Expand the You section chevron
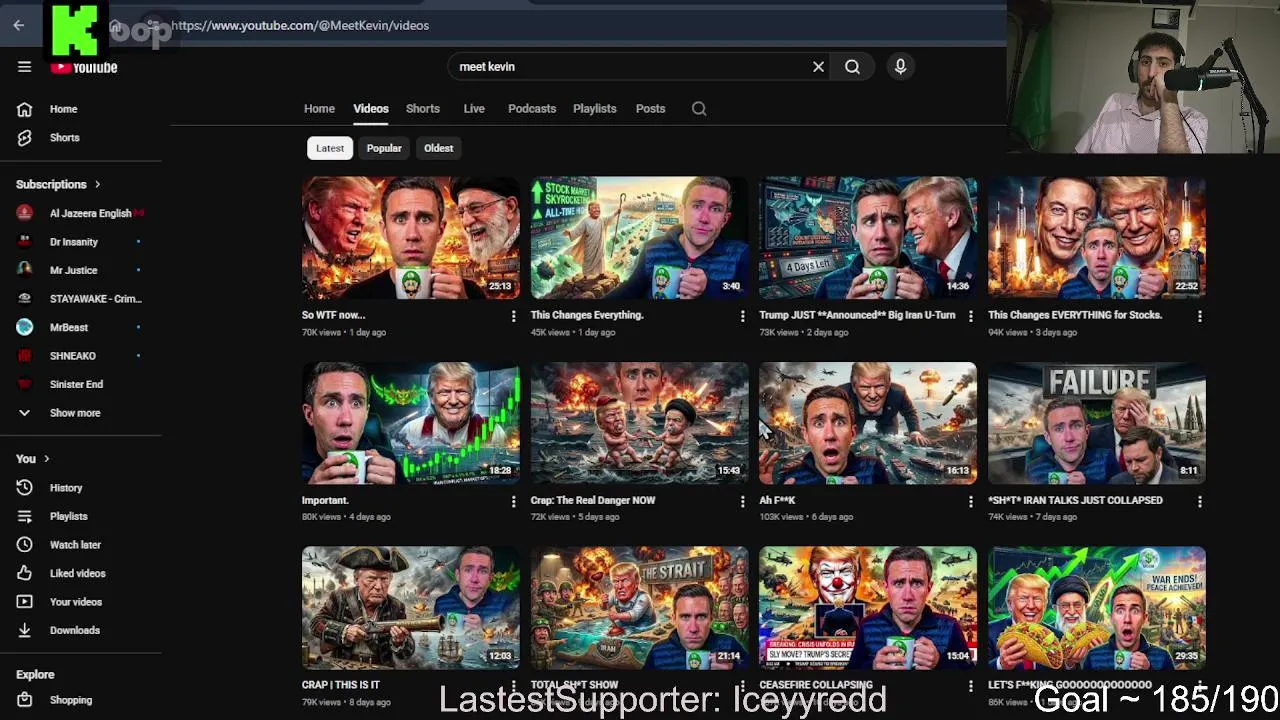 click(x=46, y=459)
